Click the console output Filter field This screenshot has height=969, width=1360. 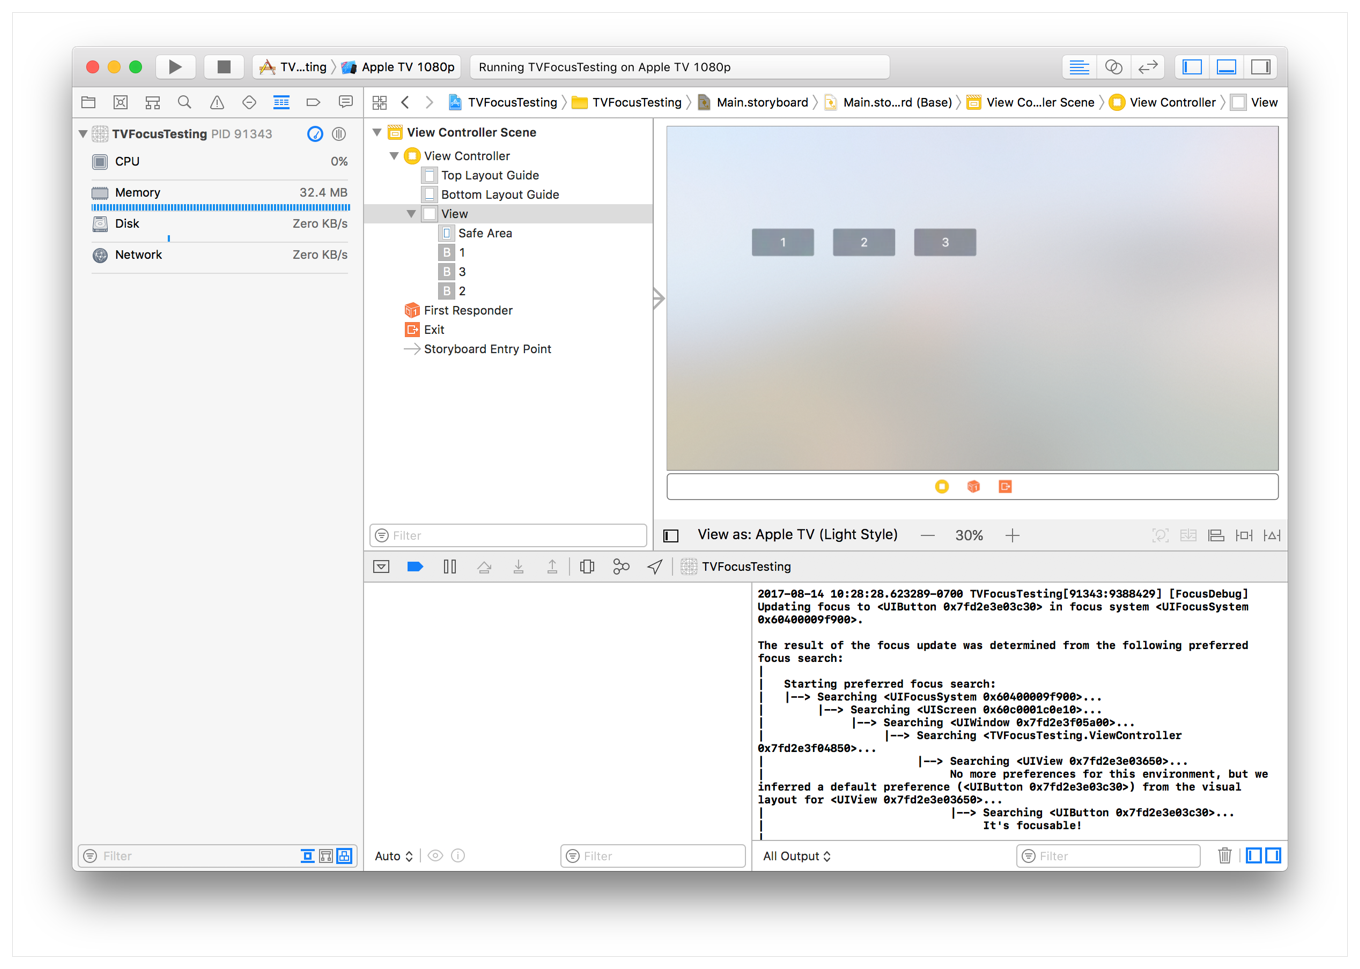(x=1110, y=856)
